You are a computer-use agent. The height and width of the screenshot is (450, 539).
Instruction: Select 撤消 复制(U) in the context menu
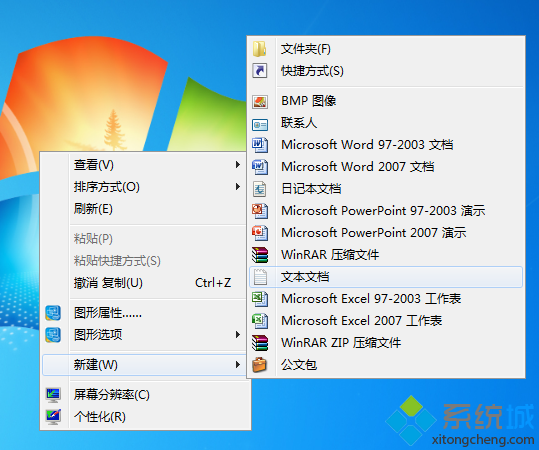(x=144, y=283)
